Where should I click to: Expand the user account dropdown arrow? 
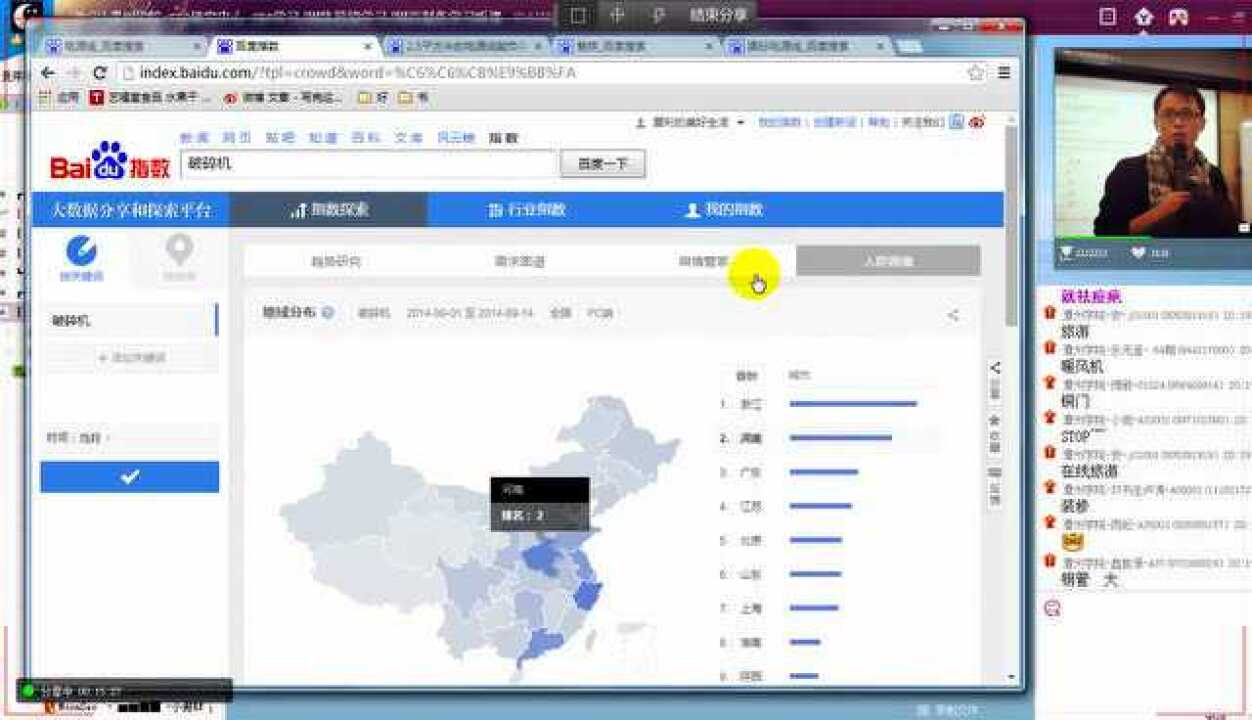pos(741,122)
